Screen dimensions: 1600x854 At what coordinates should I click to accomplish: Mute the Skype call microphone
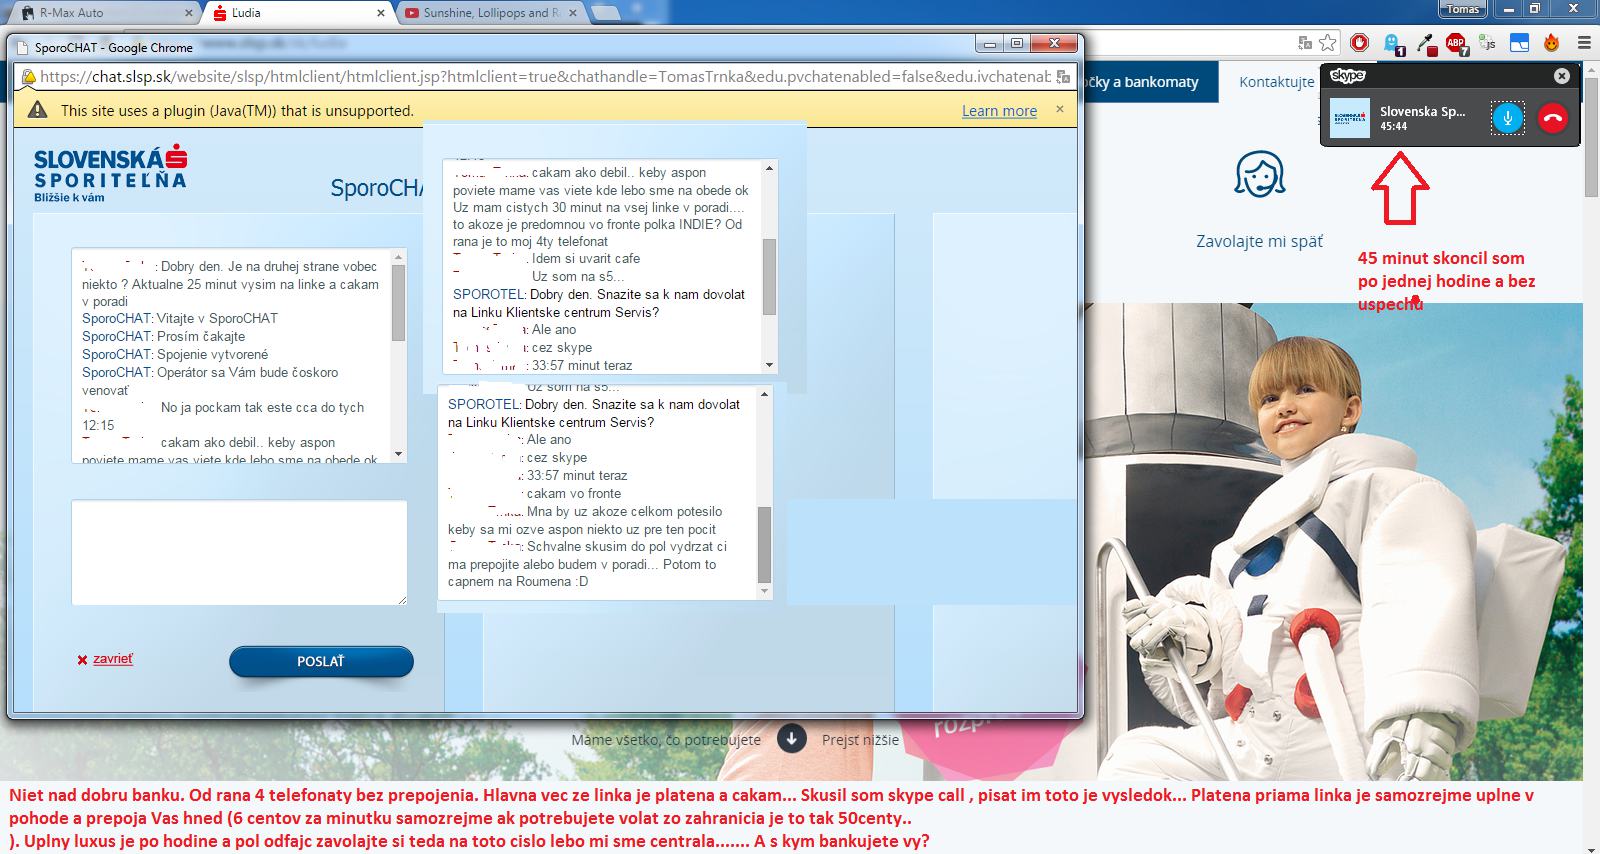(1507, 118)
